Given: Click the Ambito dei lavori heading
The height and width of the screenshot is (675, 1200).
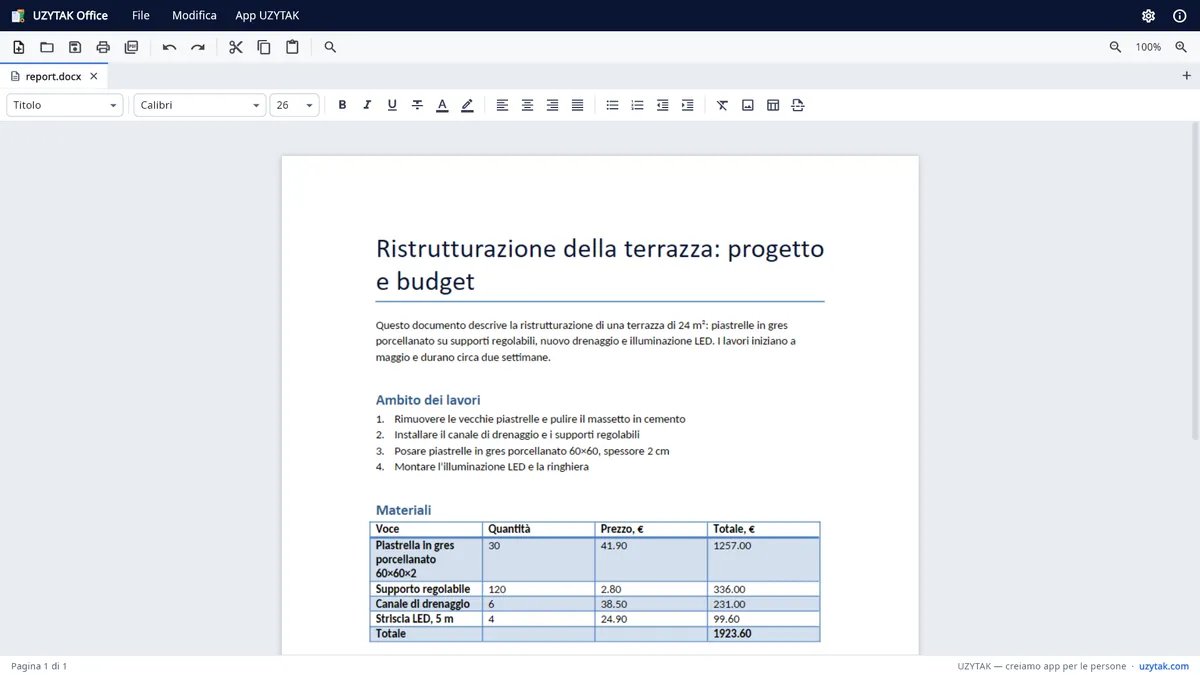Looking at the screenshot, I should (428, 400).
